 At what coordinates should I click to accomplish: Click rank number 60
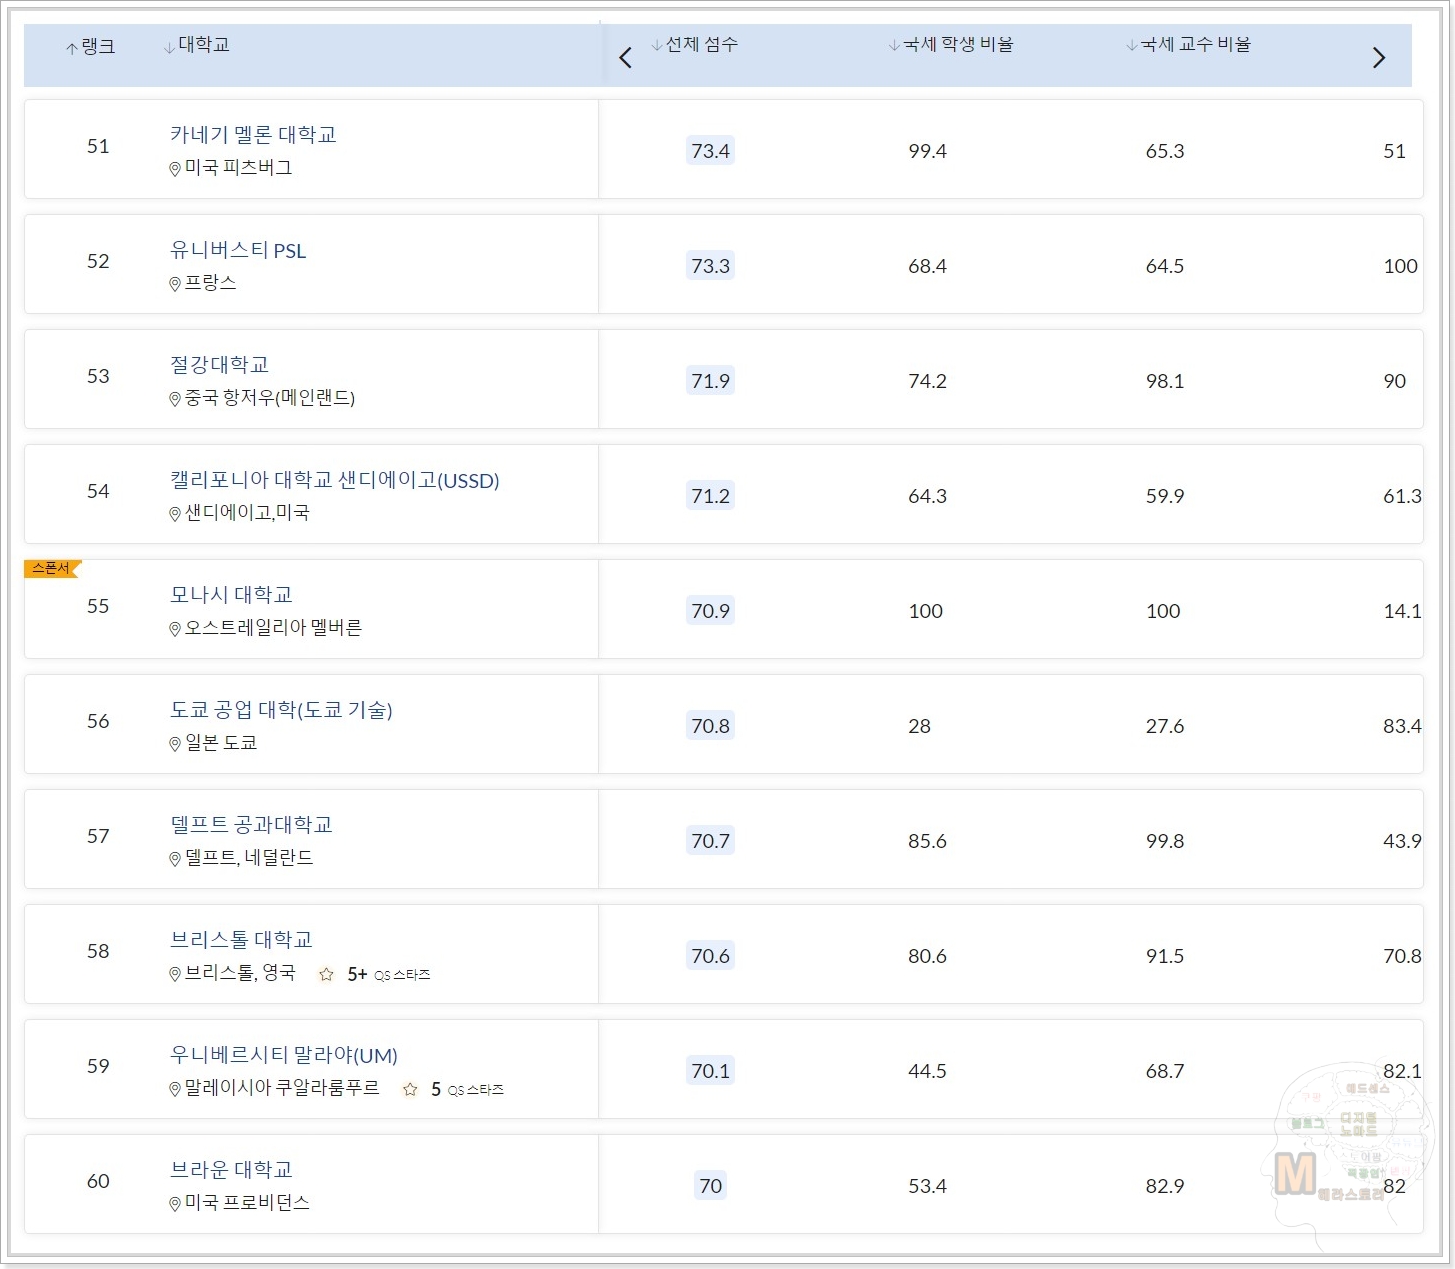click(98, 1181)
